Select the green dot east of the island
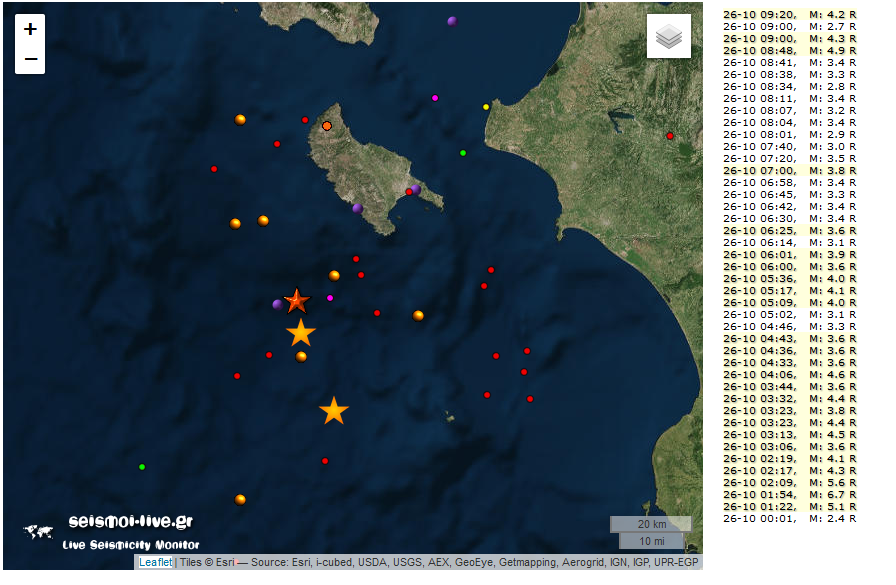The width and height of the screenshot is (896, 585). point(463,153)
